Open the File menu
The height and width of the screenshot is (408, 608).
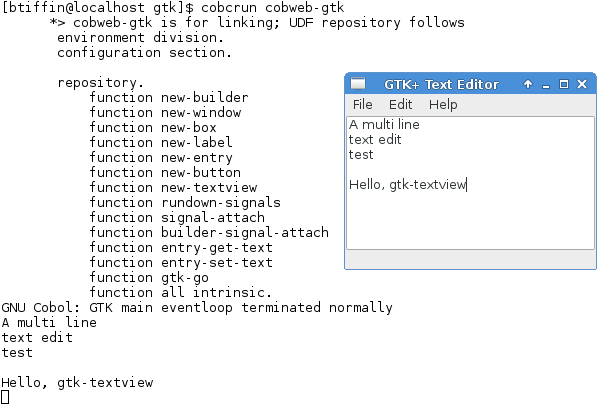[363, 104]
